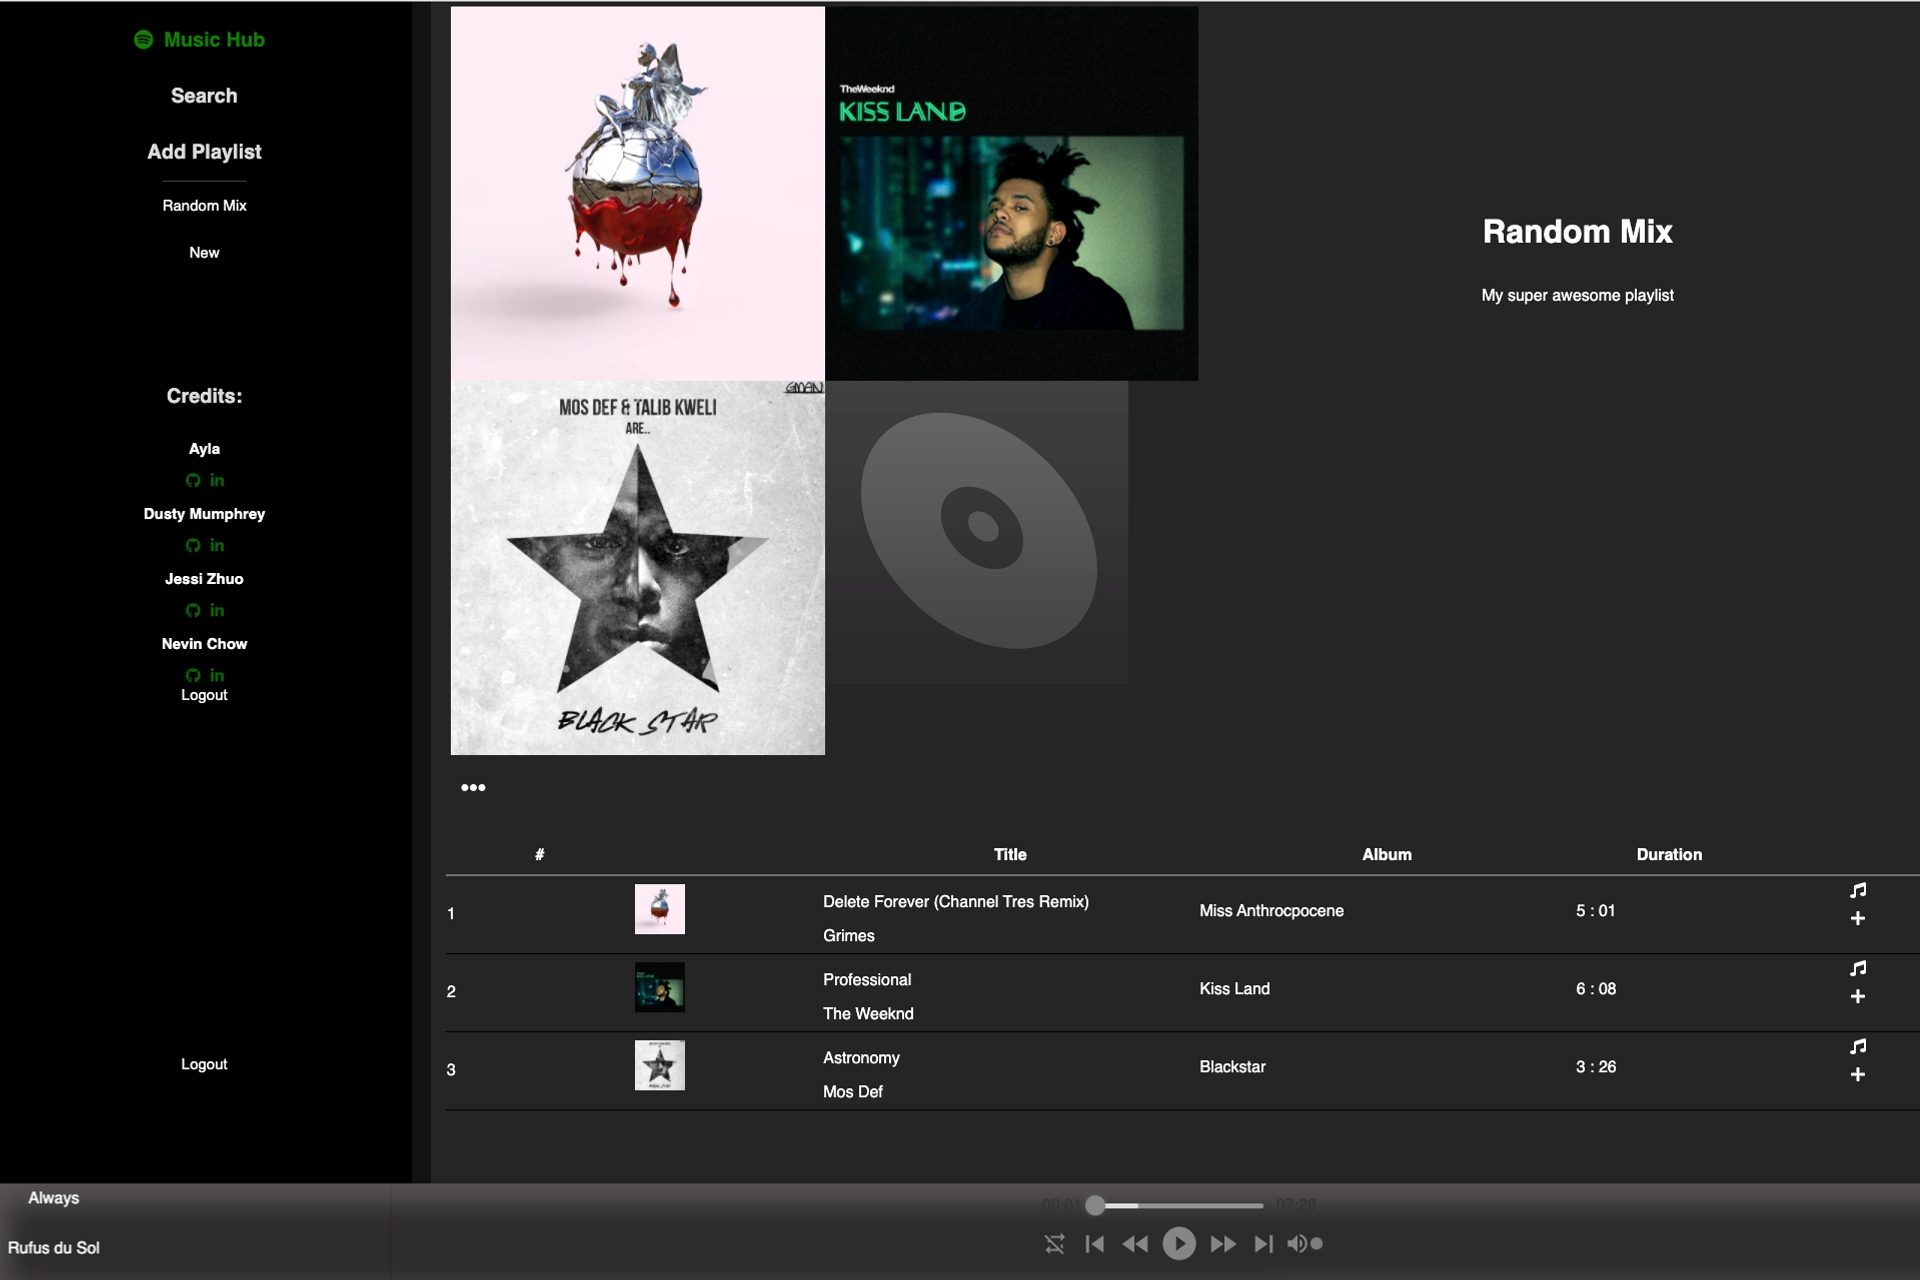
Task: Click now playing artist Rufus du Sol
Action: click(x=54, y=1248)
